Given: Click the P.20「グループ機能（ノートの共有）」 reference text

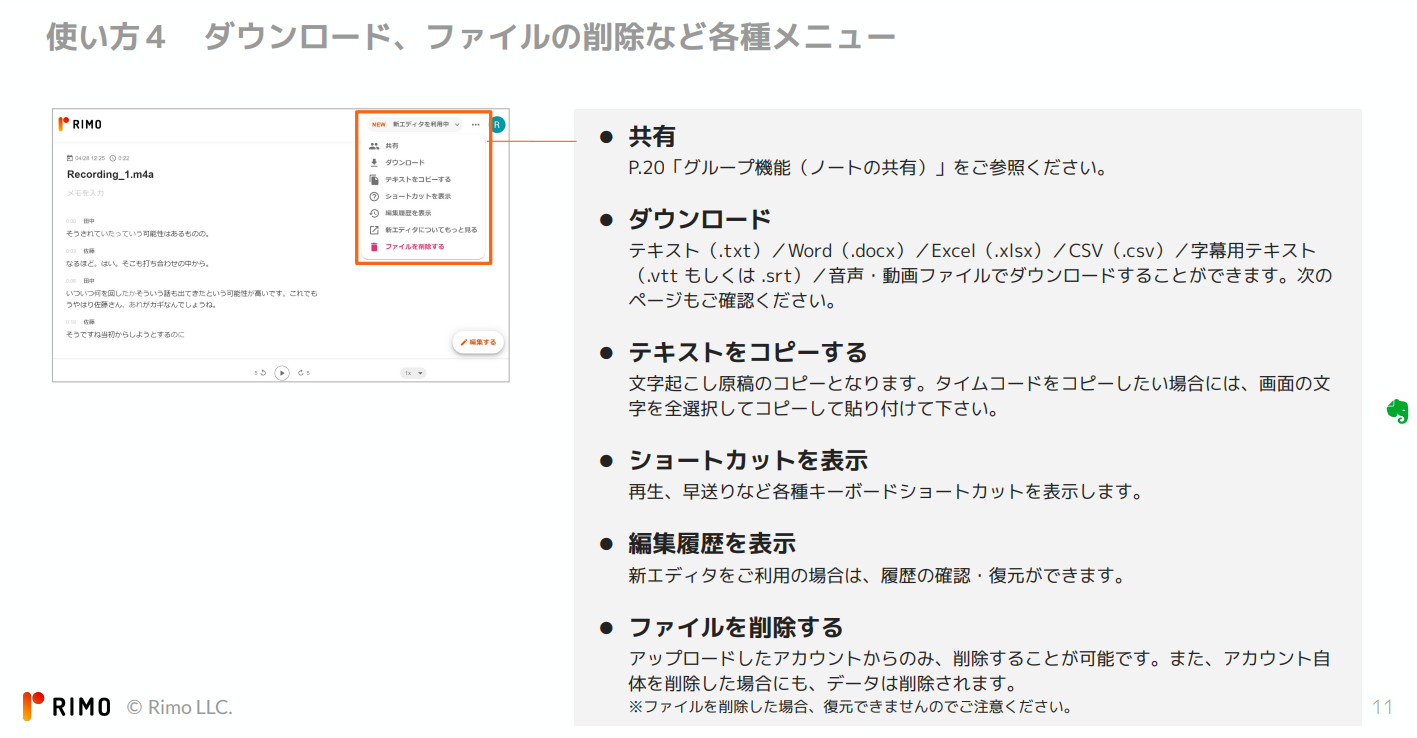Looking at the screenshot, I should [x=788, y=168].
